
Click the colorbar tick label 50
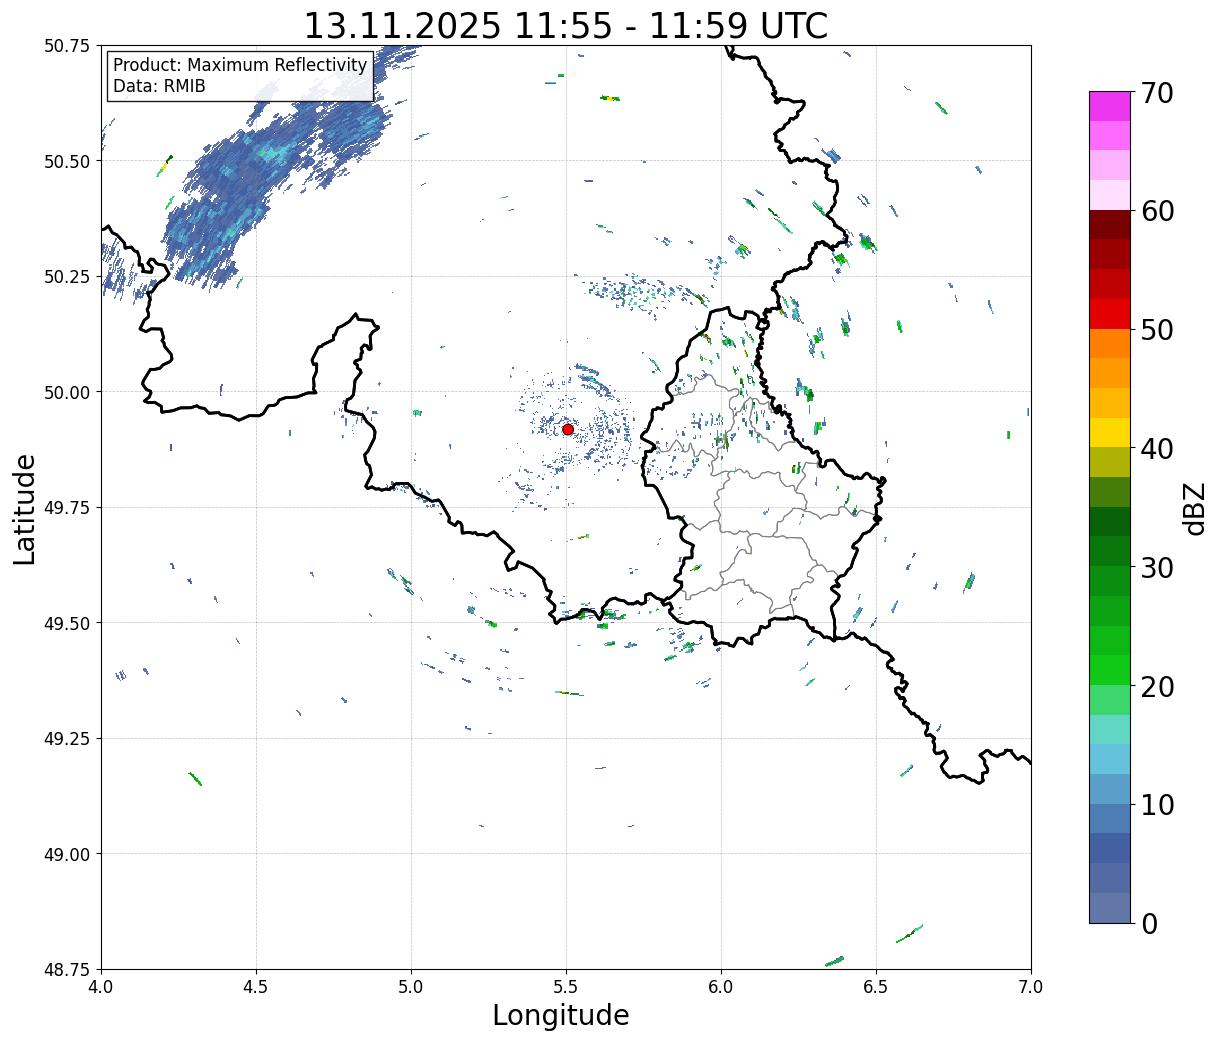[x=1157, y=330]
